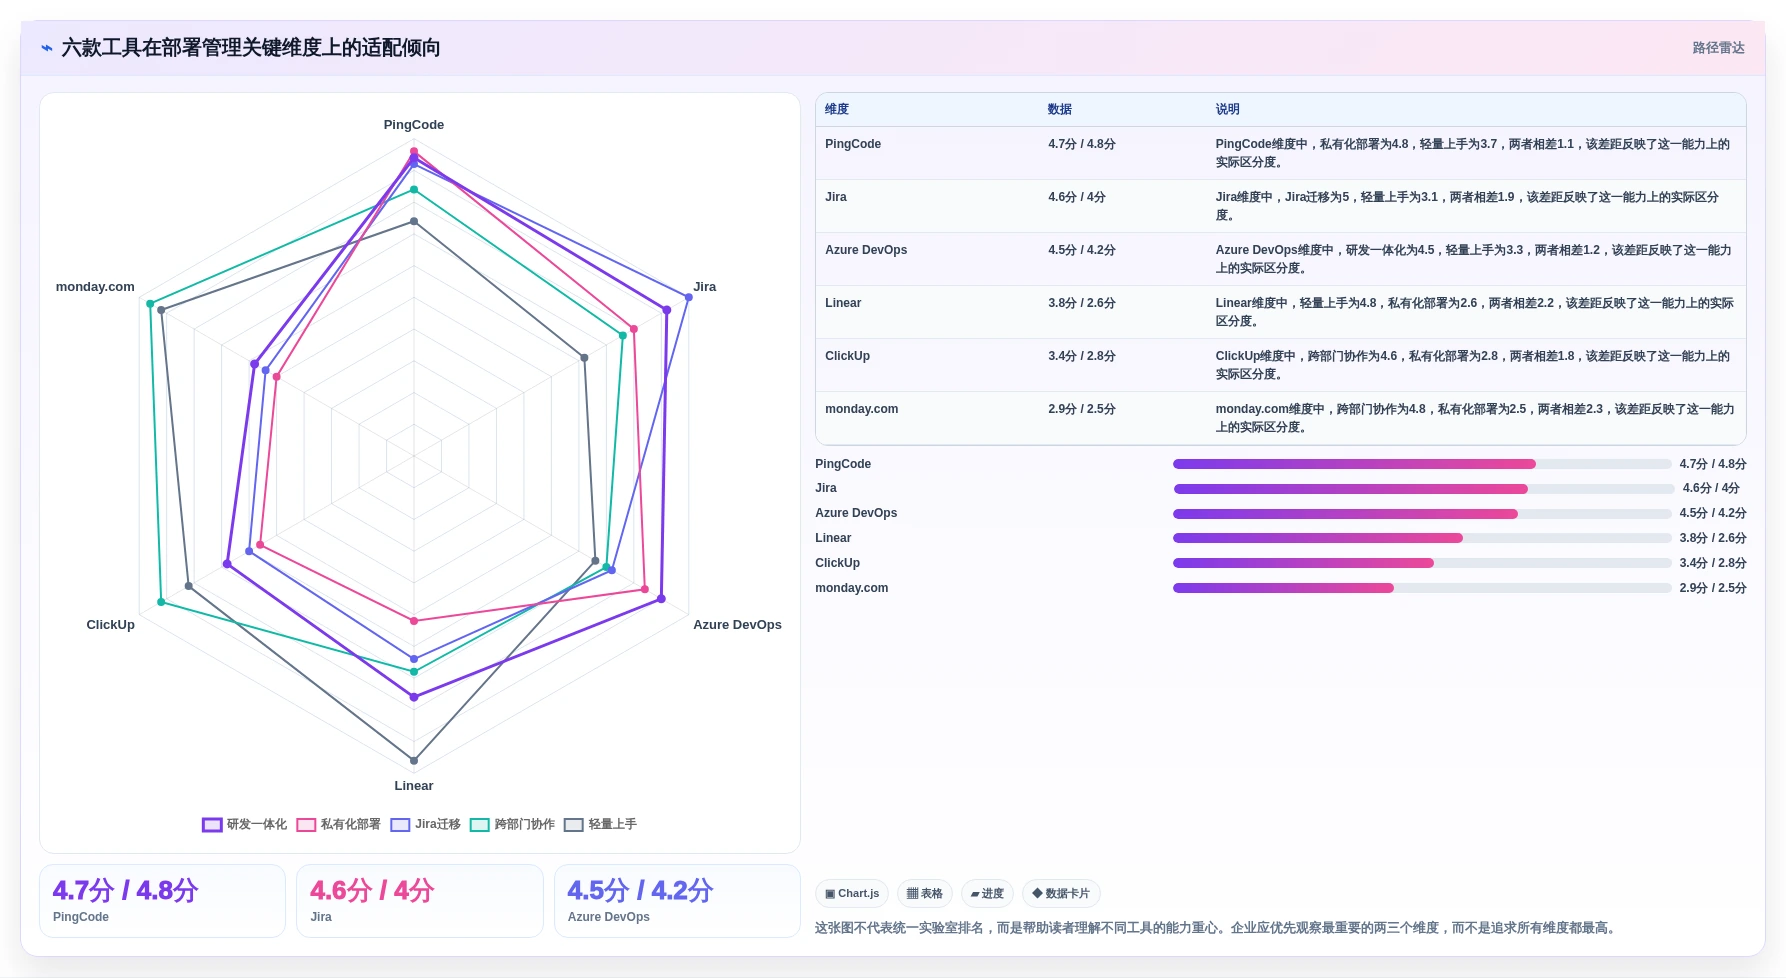1786x978 pixels.
Task: Select the monday.com table row name
Action: pyautogui.click(x=862, y=409)
